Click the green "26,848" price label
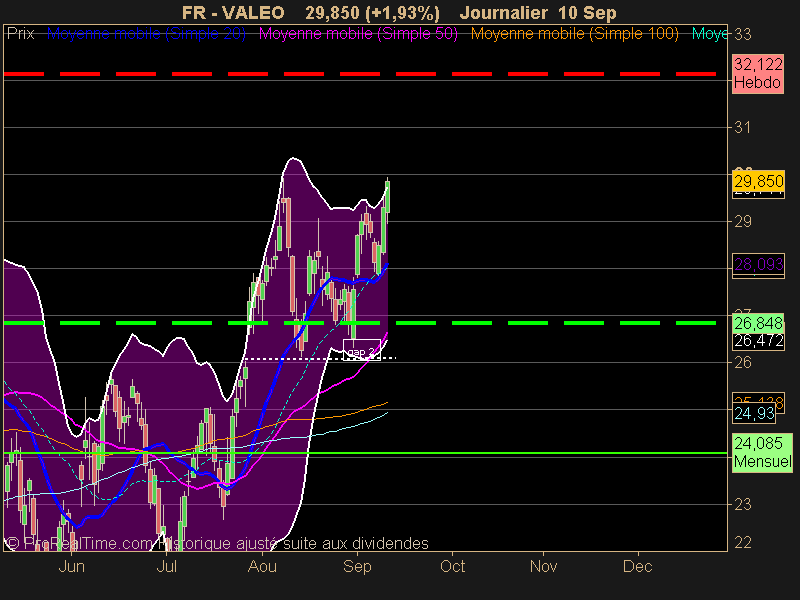This screenshot has width=800, height=600. point(758,323)
